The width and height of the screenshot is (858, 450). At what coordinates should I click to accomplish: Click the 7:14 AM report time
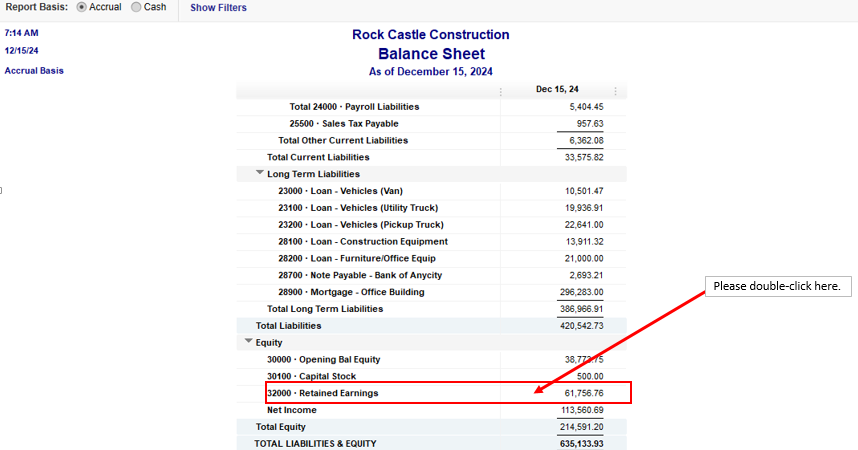[21, 33]
